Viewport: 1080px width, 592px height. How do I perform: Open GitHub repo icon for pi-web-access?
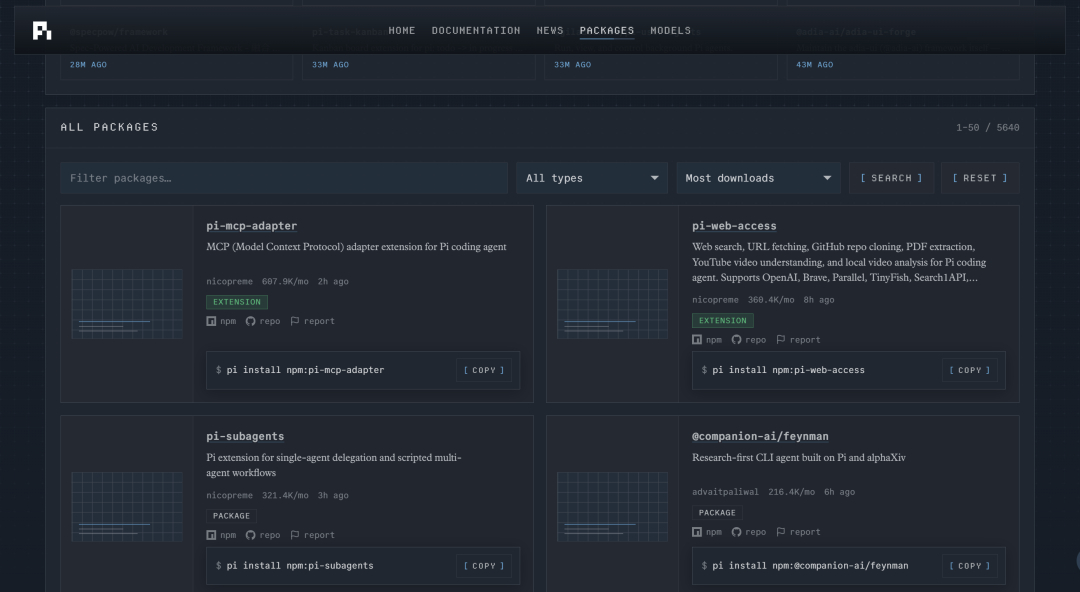click(749, 340)
